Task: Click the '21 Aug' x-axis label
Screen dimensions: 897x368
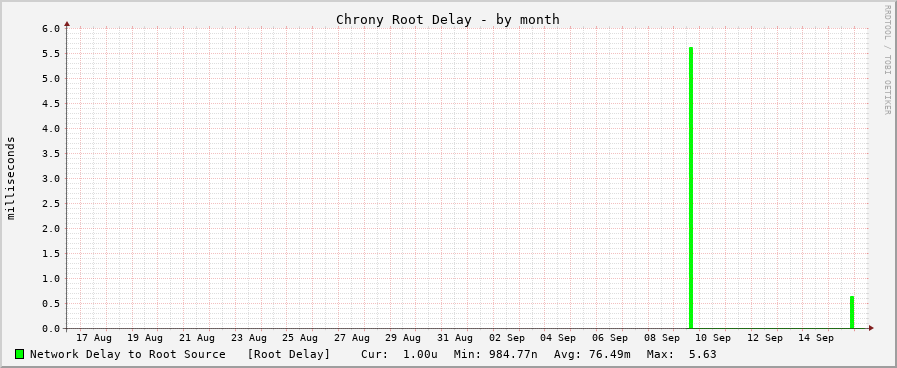Action: tap(197, 338)
